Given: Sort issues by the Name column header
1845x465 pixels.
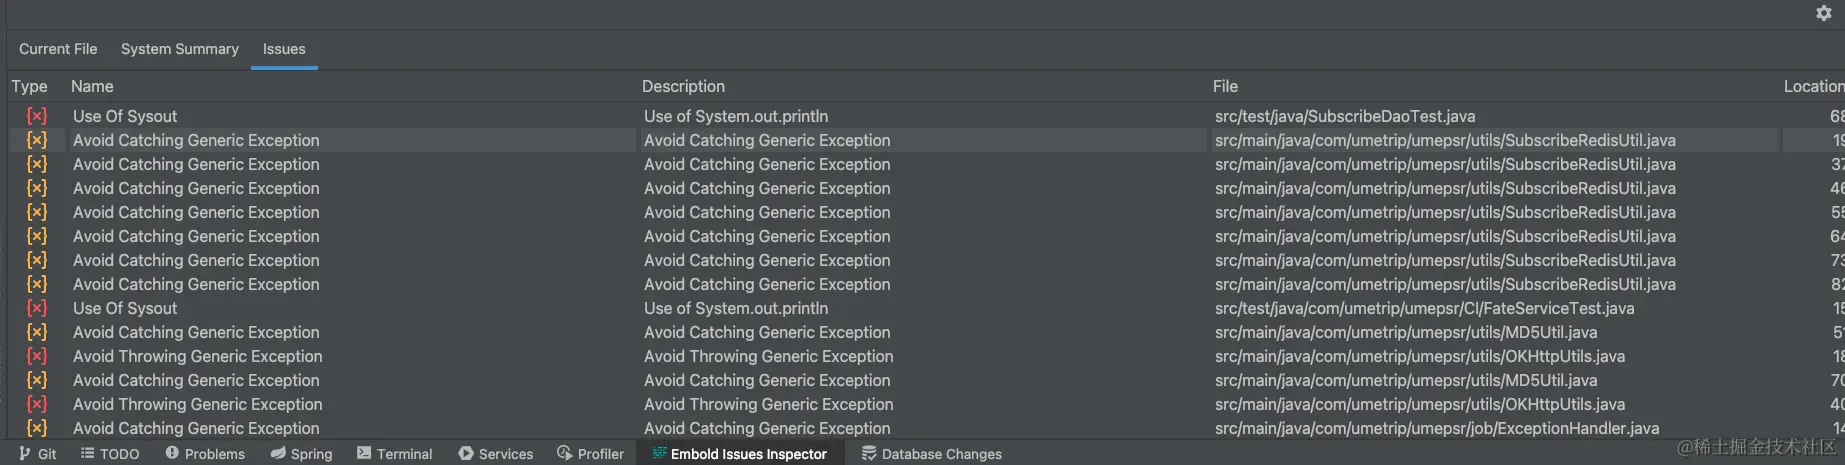Looking at the screenshot, I should (x=92, y=86).
